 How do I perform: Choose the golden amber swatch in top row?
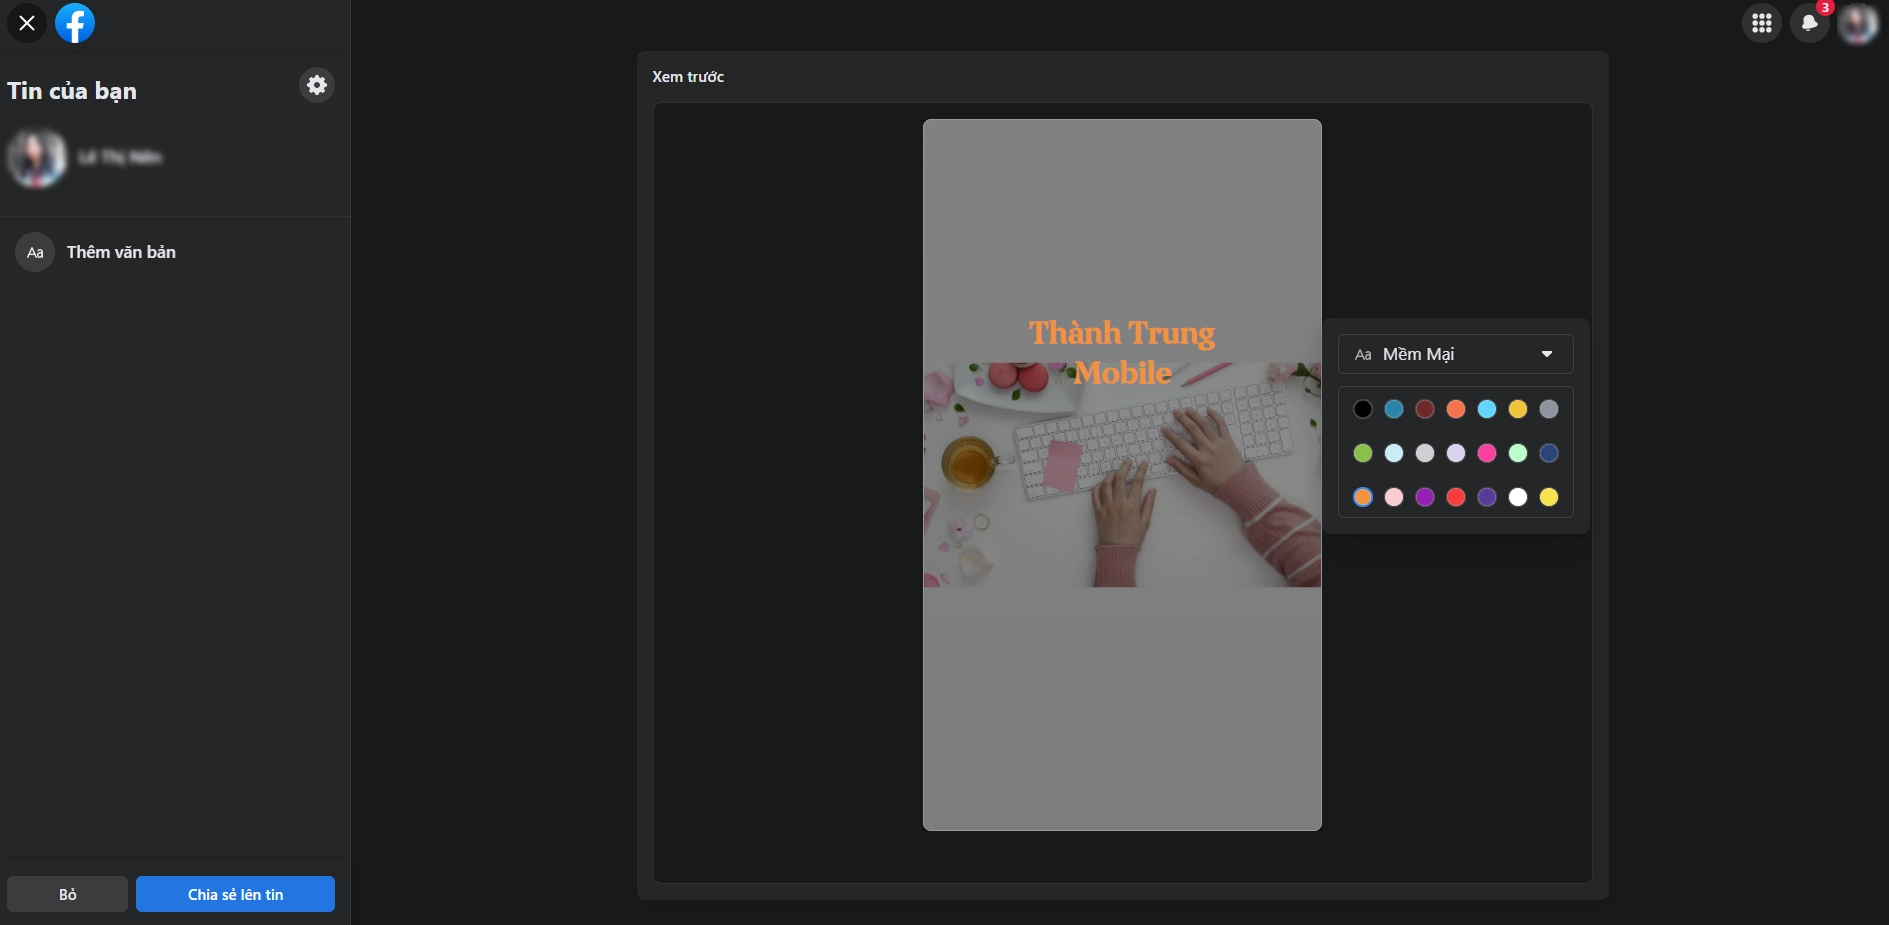point(1518,409)
